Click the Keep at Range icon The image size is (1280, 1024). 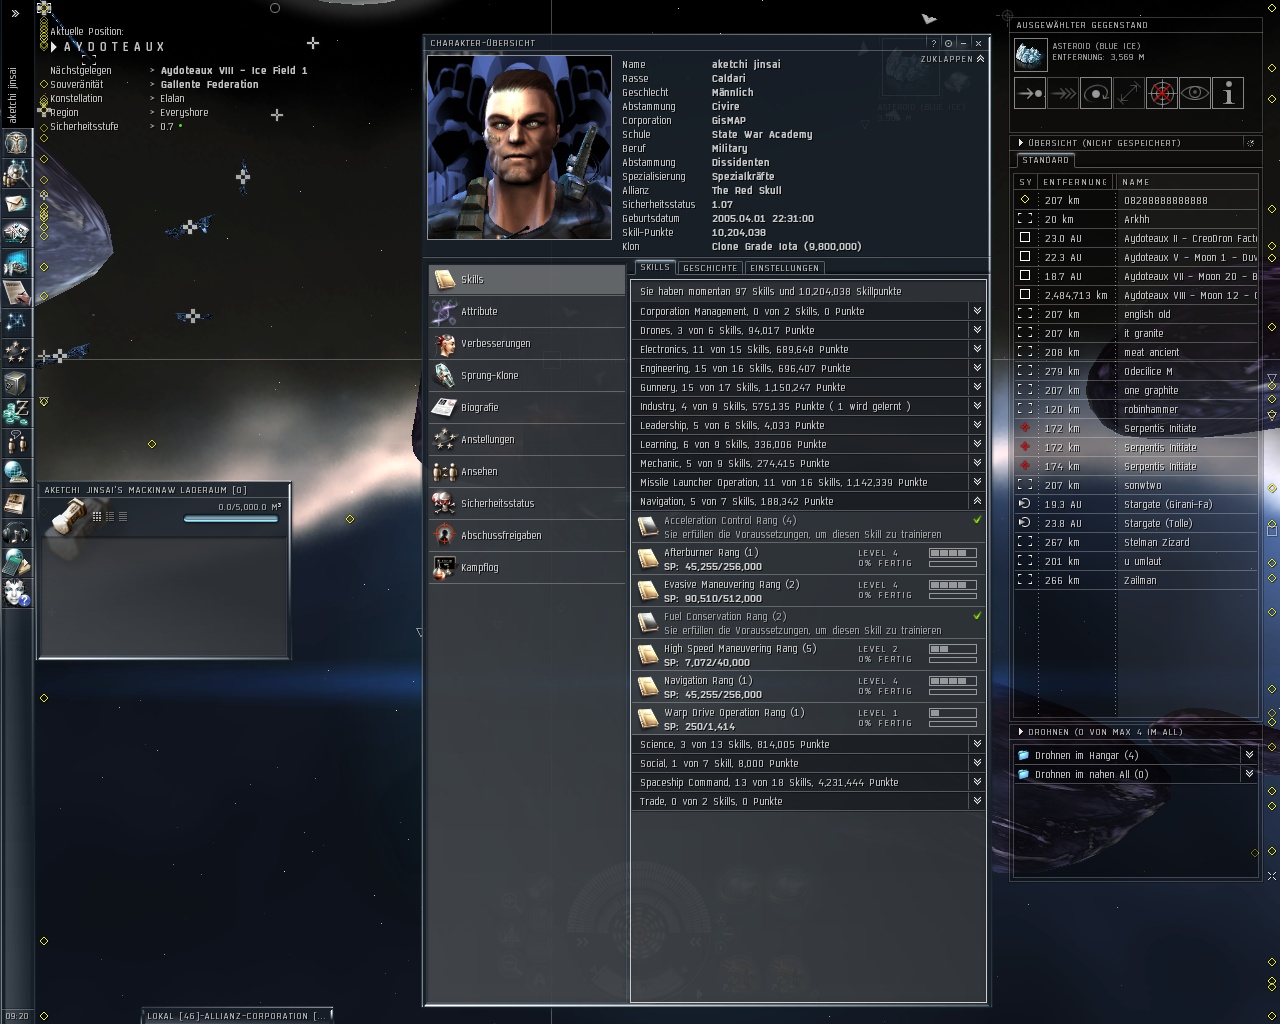[x=1129, y=93]
